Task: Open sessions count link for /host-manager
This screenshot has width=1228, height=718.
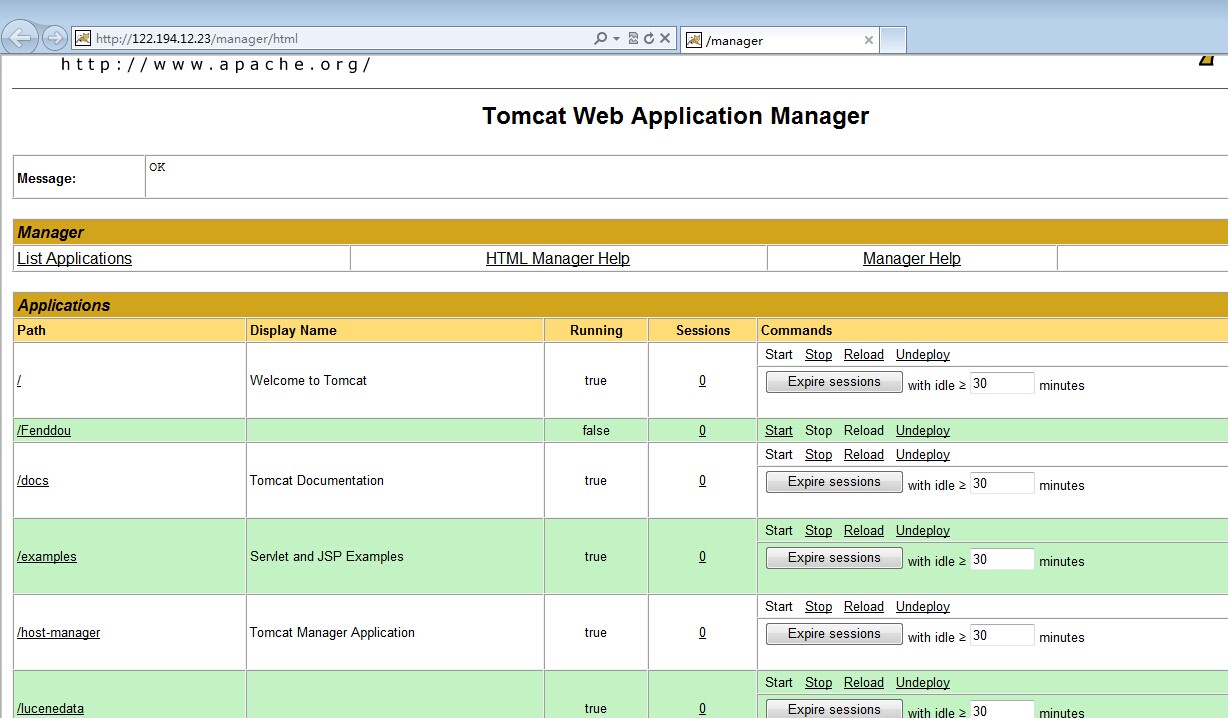Action: click(702, 632)
